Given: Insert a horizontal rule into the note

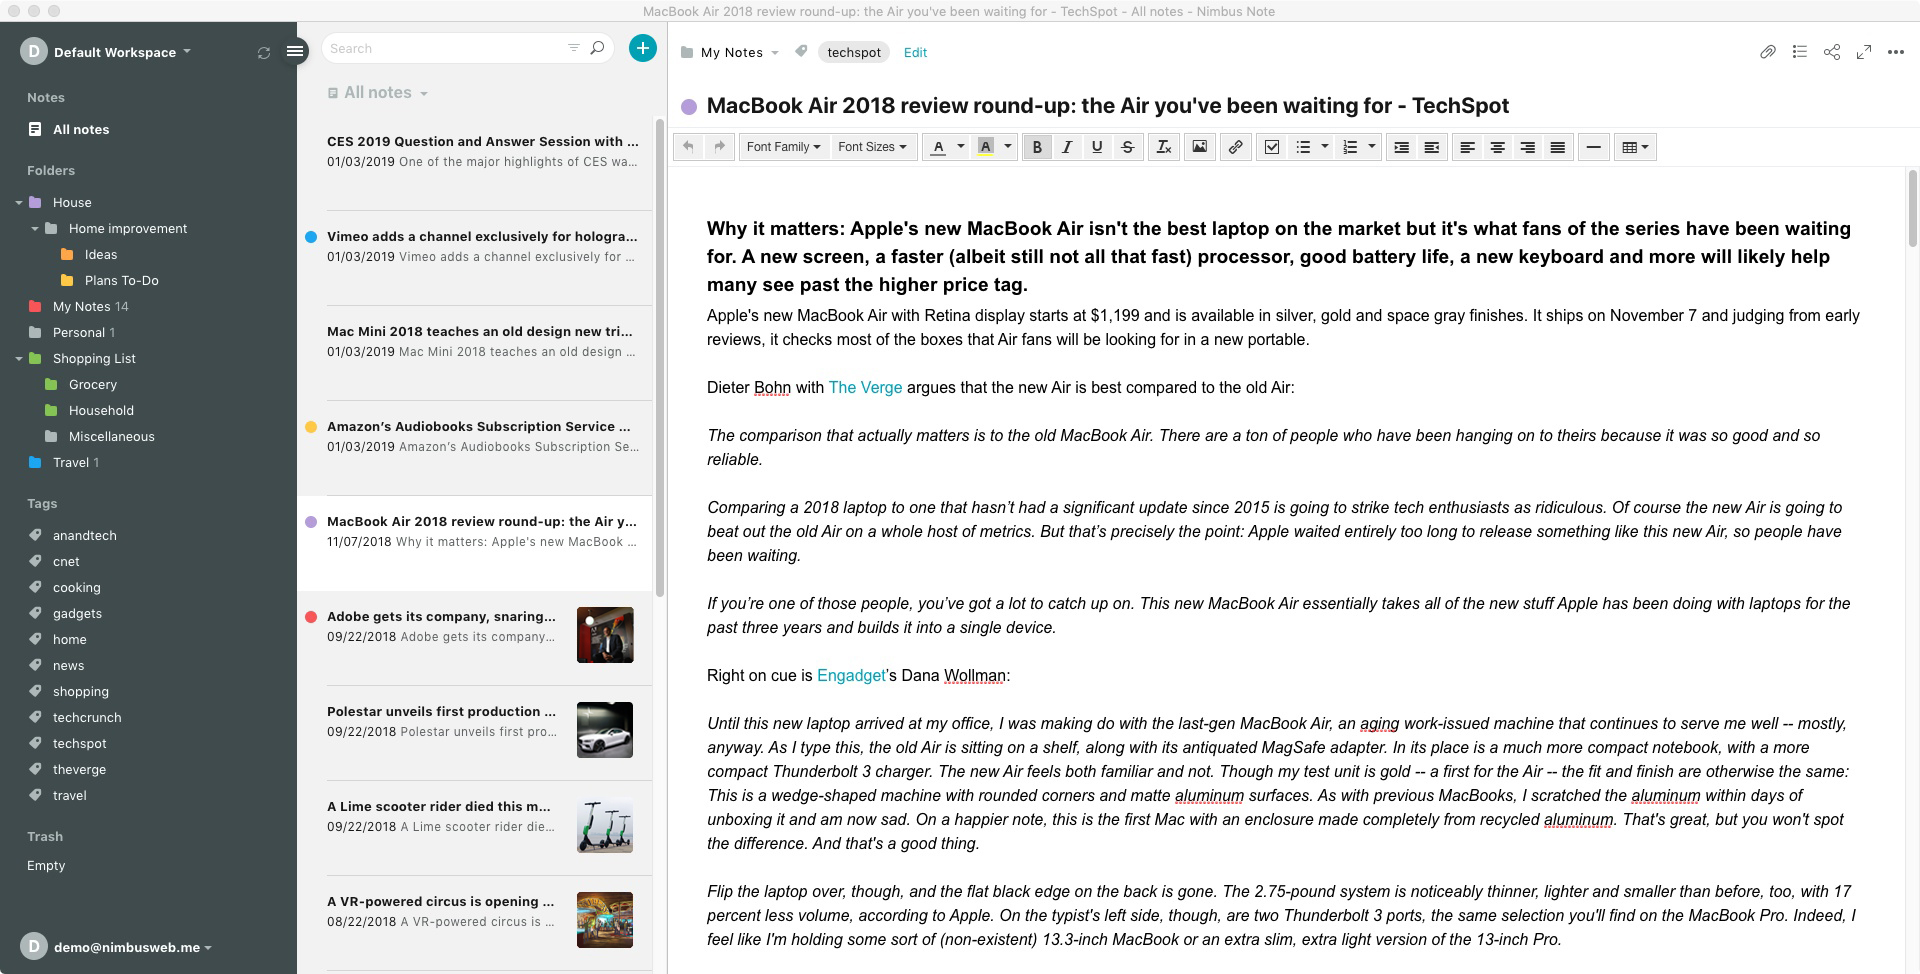Looking at the screenshot, I should [1593, 147].
